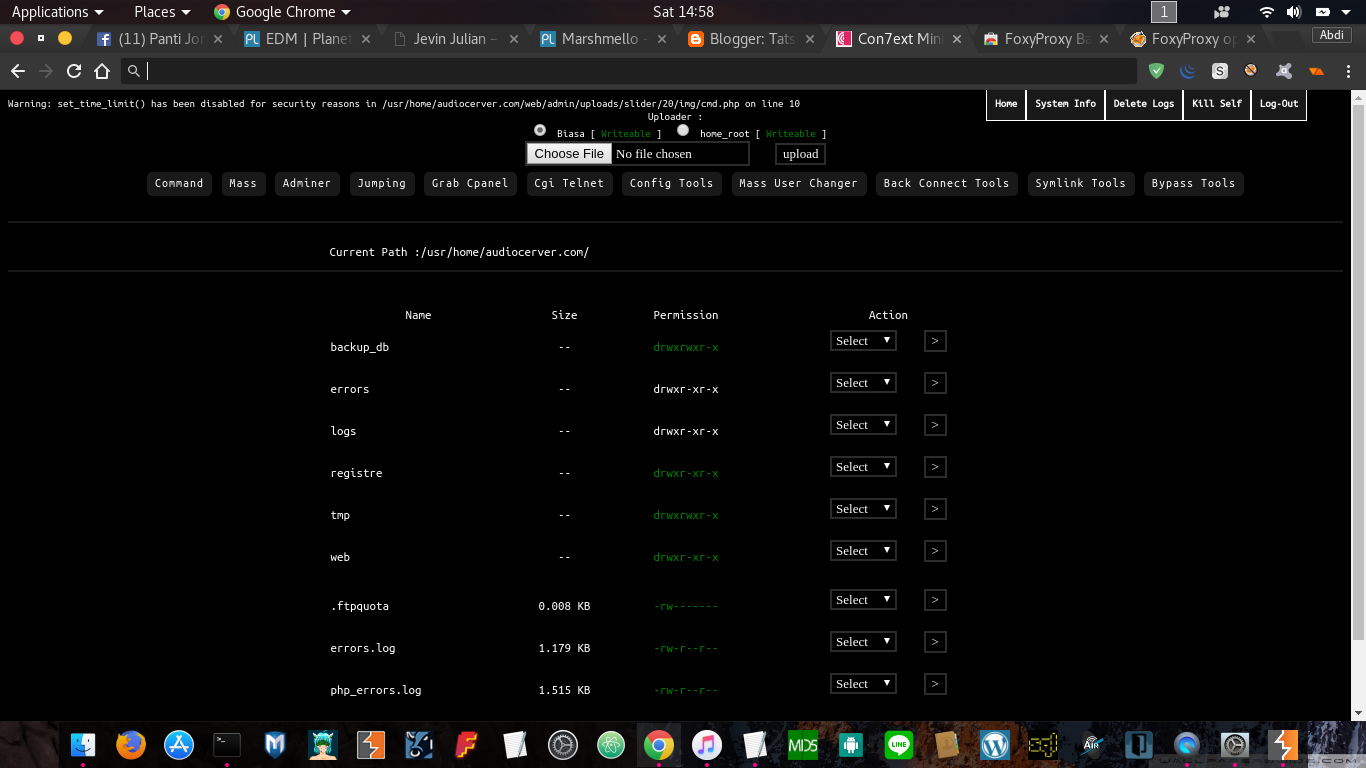Viewport: 1366px width, 768px height.
Task: Open the Select dropdown for backup_db
Action: 863,341
